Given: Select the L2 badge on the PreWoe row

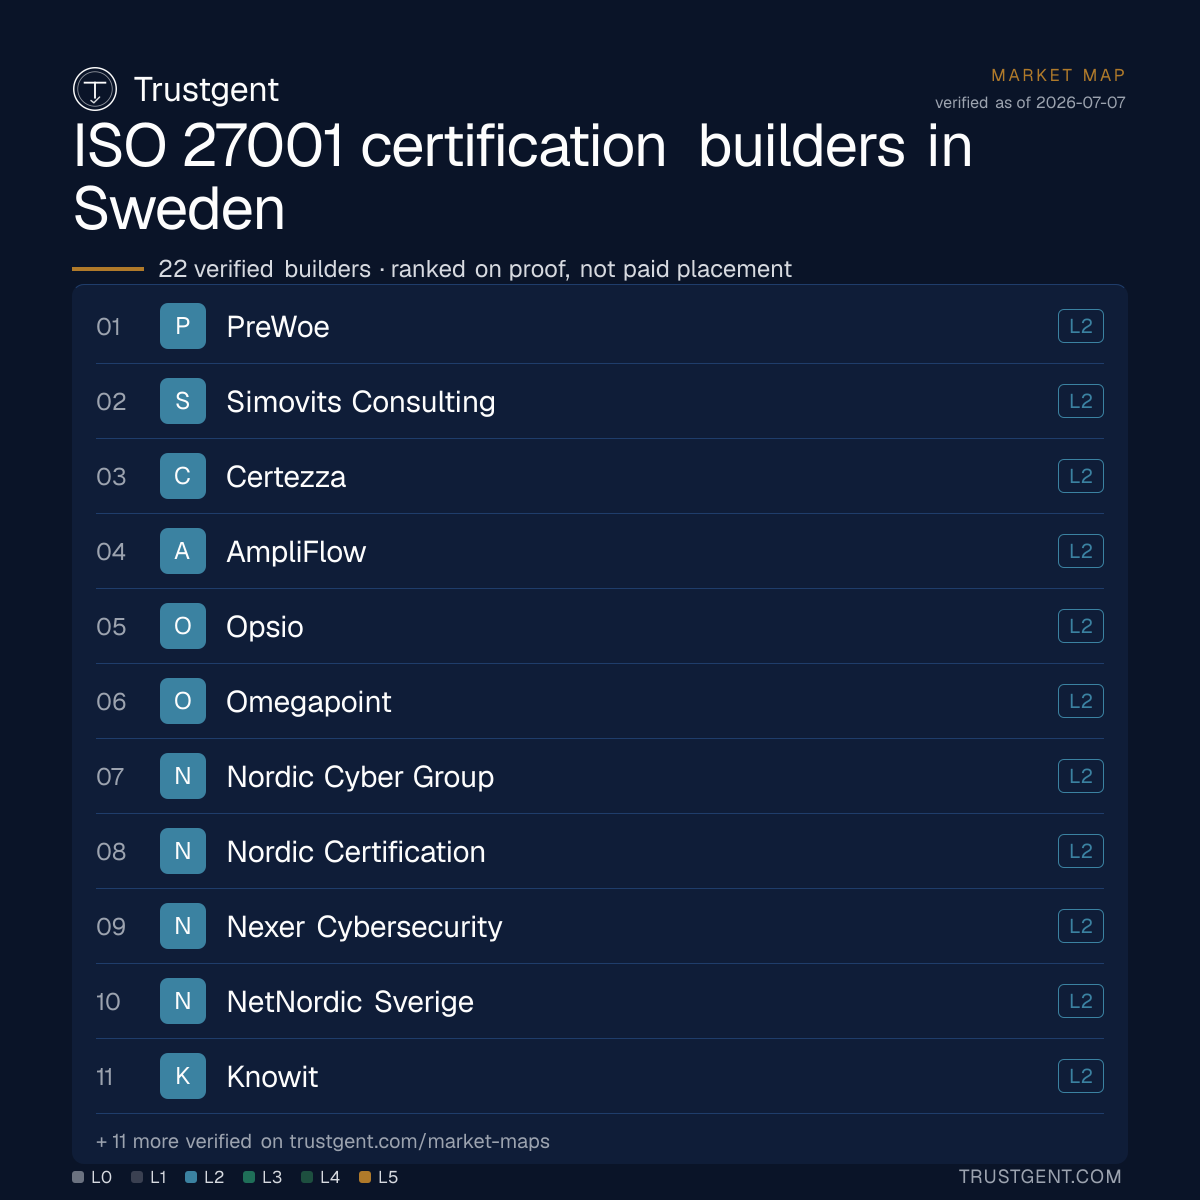Looking at the screenshot, I should click(x=1081, y=326).
